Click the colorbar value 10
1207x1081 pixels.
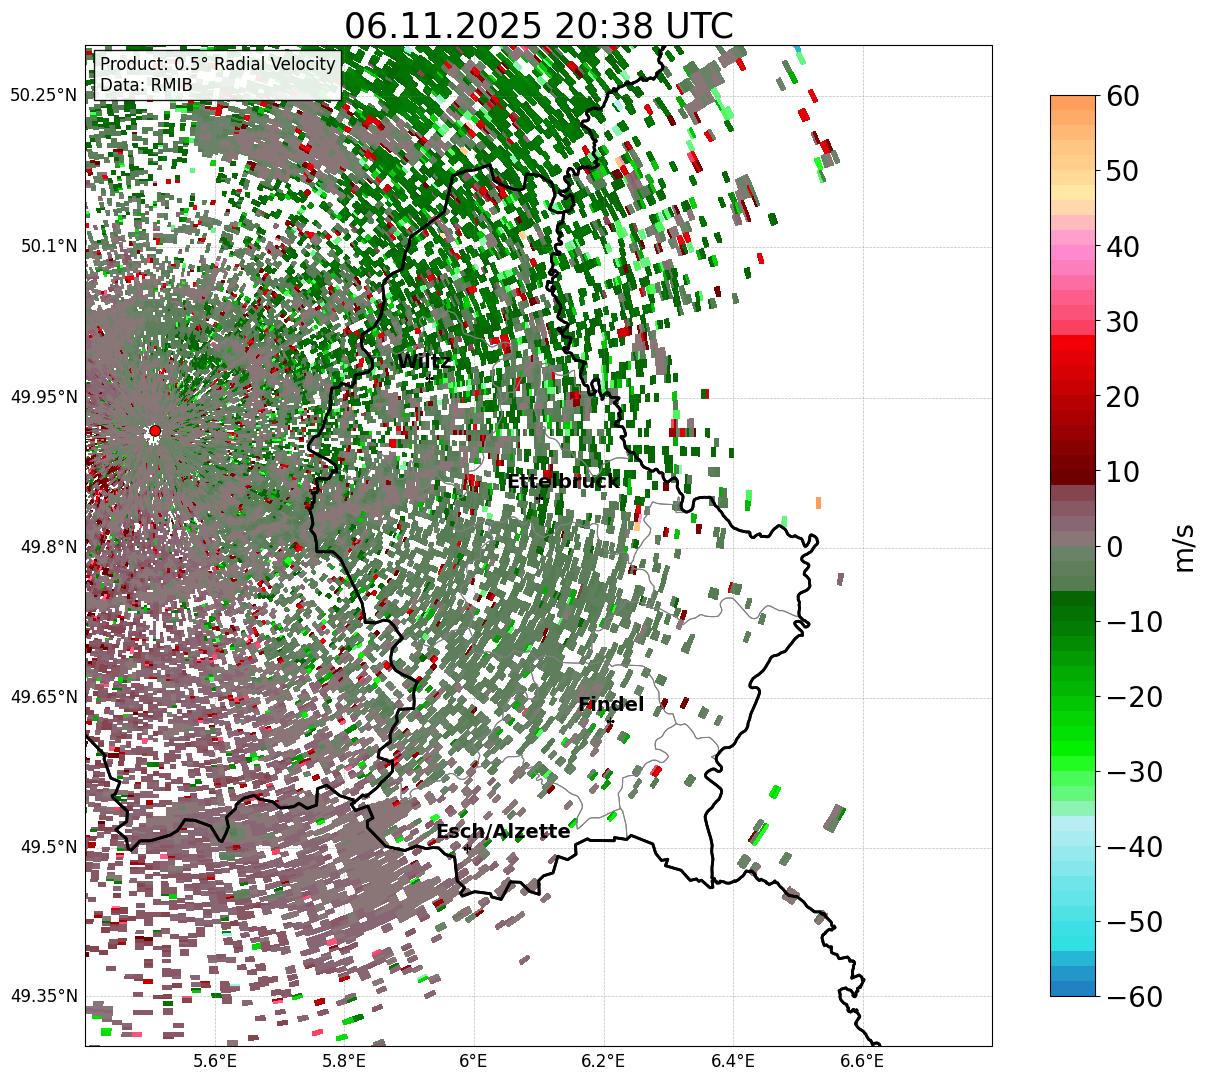1122,471
